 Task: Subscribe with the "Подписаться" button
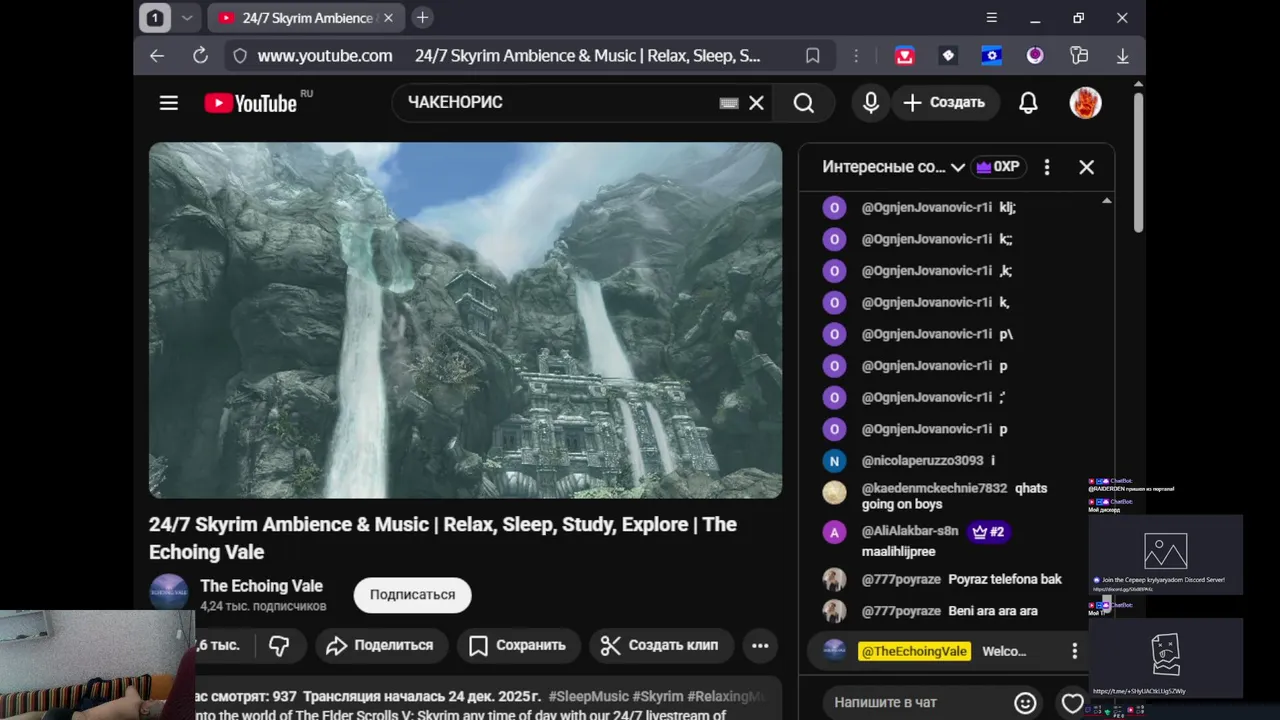tap(412, 595)
